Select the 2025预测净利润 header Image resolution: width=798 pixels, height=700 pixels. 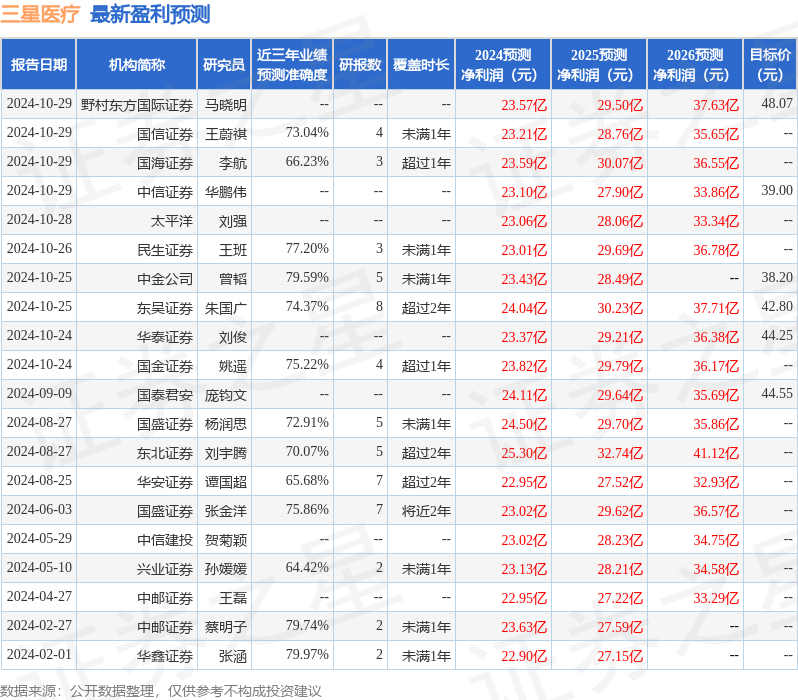(599, 65)
